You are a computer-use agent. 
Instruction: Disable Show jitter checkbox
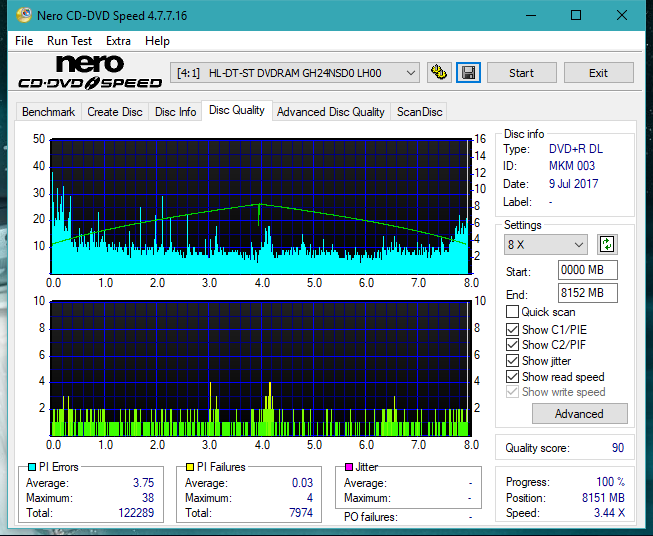(512, 361)
